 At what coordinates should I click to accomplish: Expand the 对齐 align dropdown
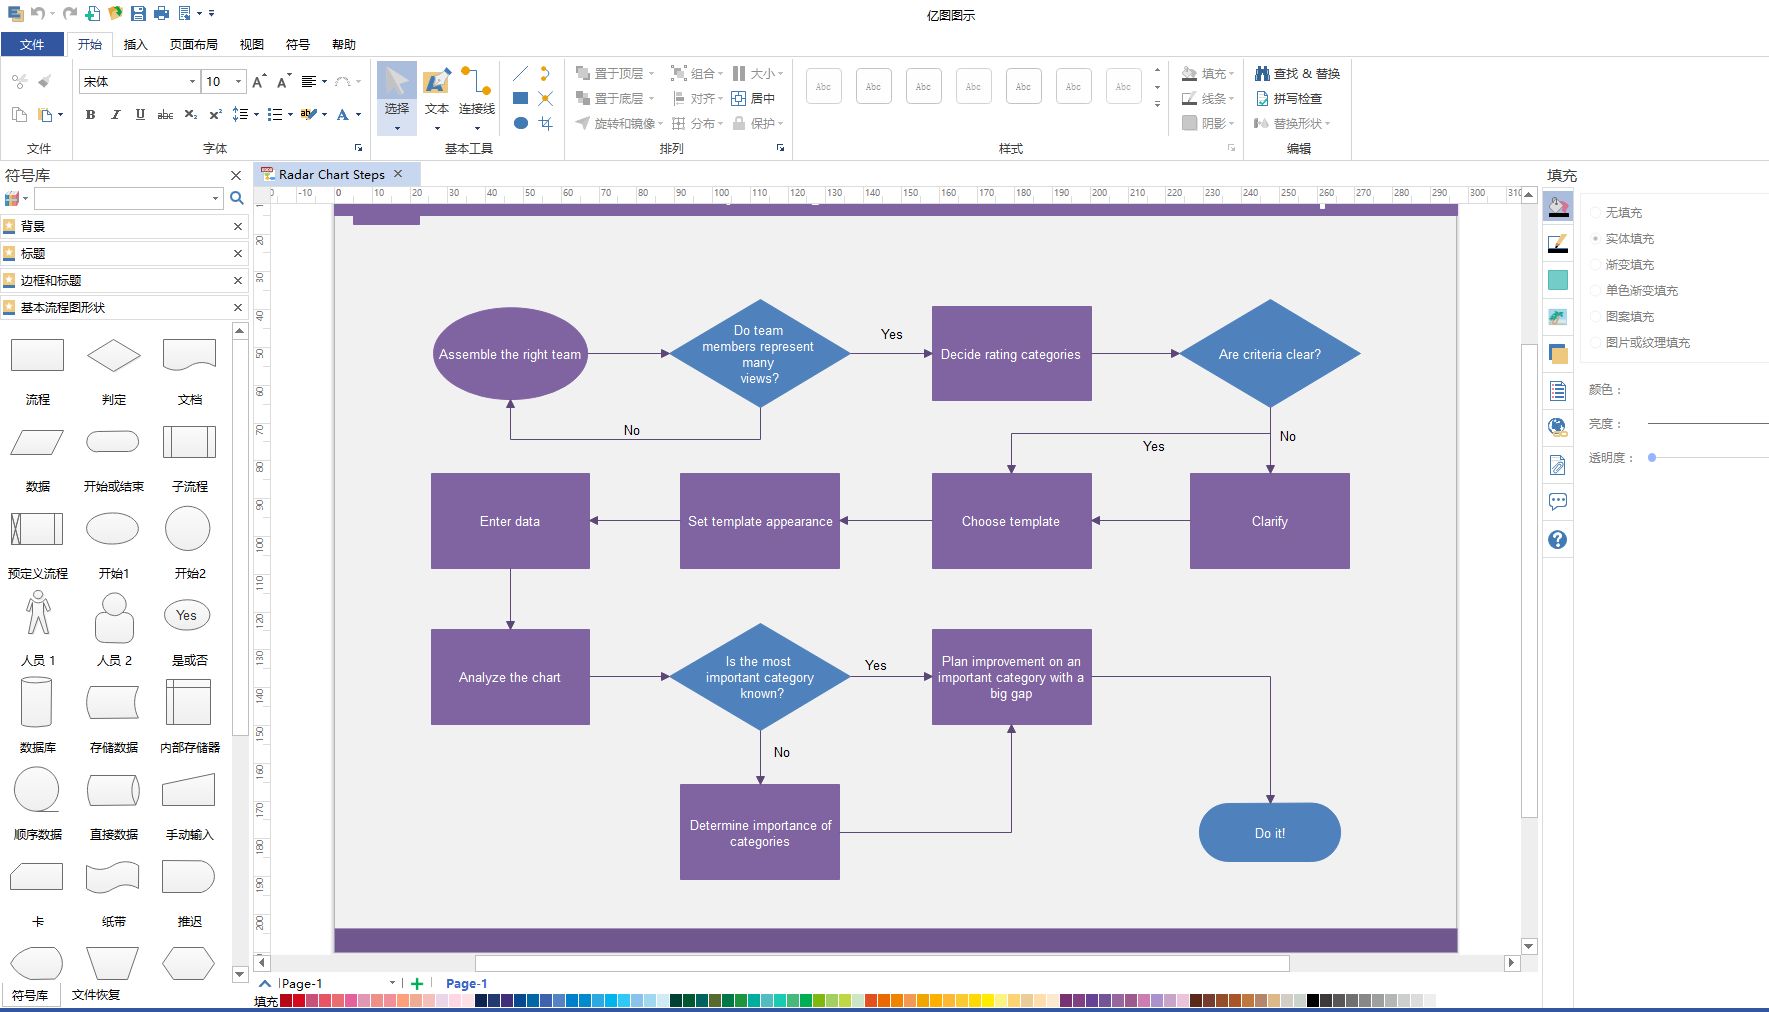tap(721, 98)
